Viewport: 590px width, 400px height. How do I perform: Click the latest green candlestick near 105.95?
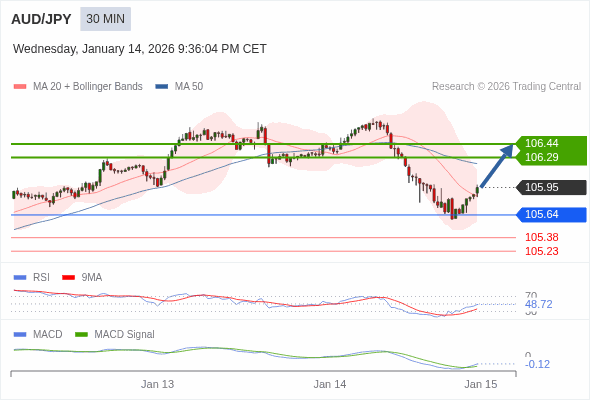tap(477, 190)
